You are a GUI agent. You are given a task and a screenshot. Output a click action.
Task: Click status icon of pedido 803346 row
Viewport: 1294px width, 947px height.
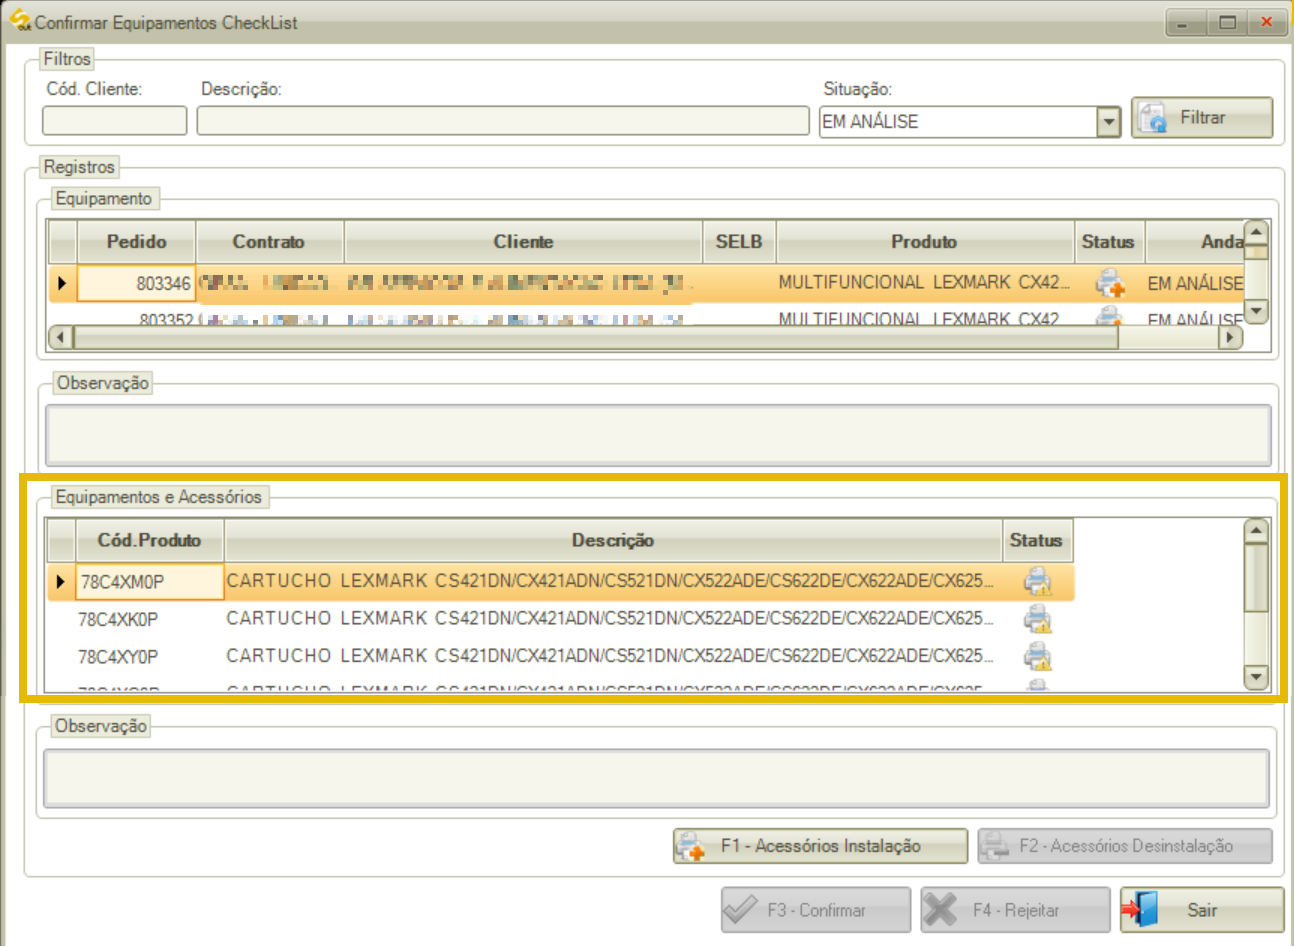pos(1109,283)
